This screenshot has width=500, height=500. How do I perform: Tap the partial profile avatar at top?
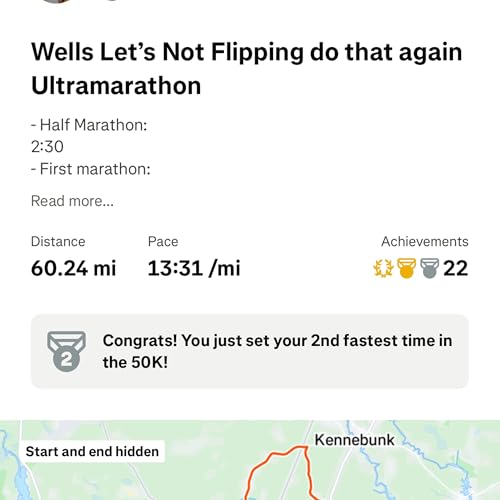[x=57, y=1]
